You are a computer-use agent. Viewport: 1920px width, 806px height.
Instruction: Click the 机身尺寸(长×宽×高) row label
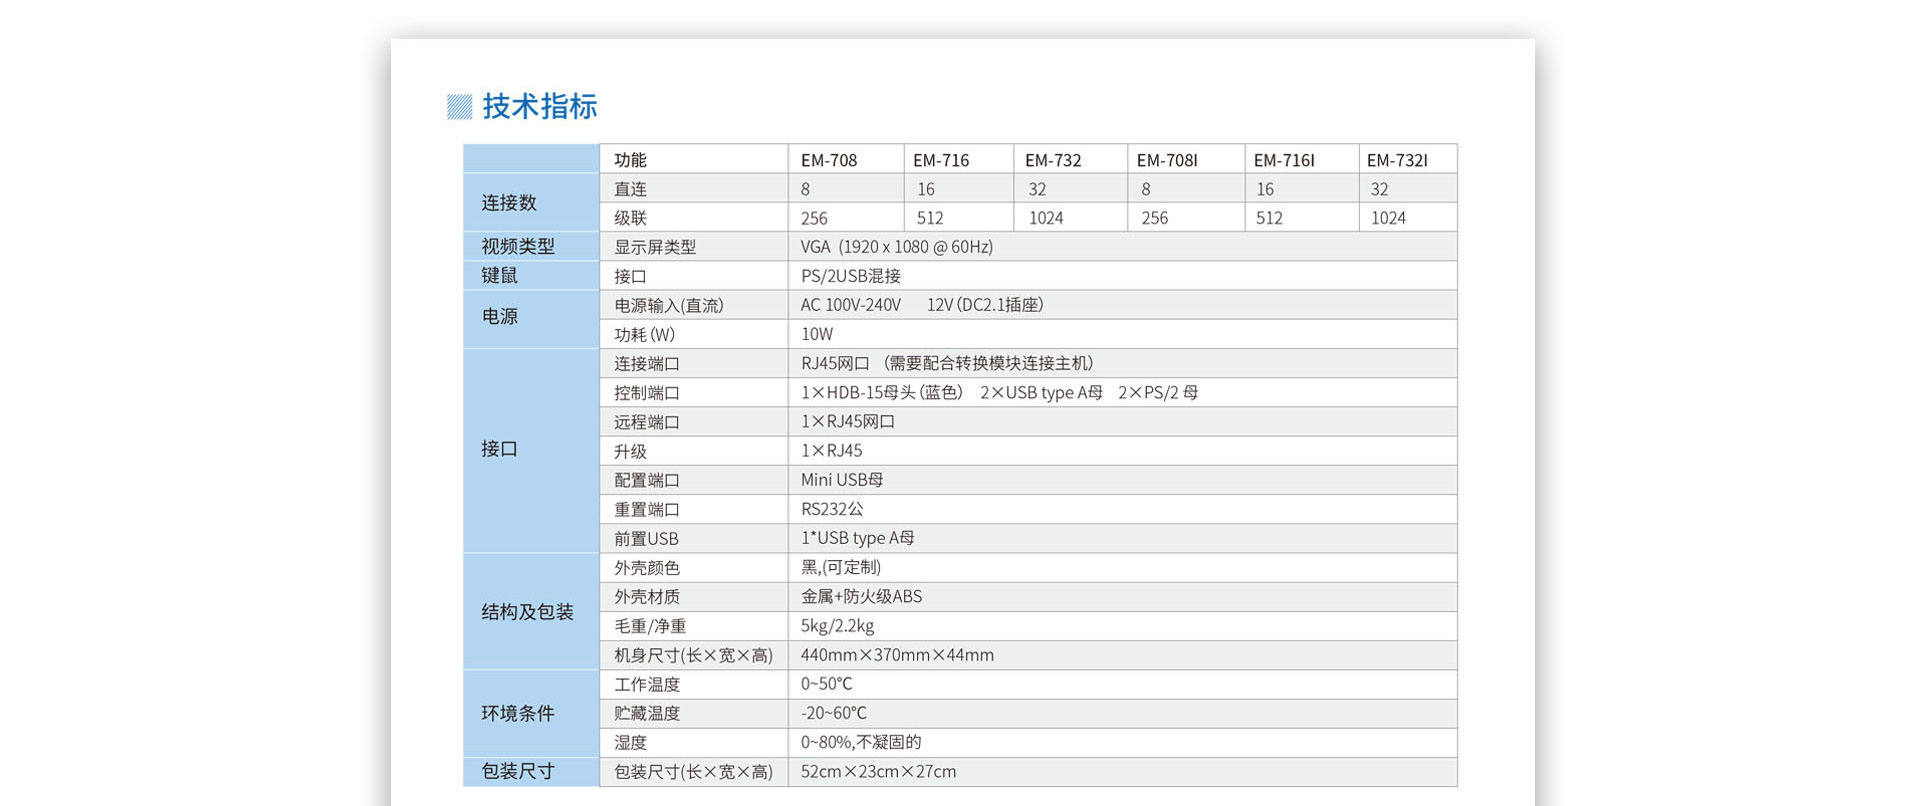pyautogui.click(x=694, y=655)
